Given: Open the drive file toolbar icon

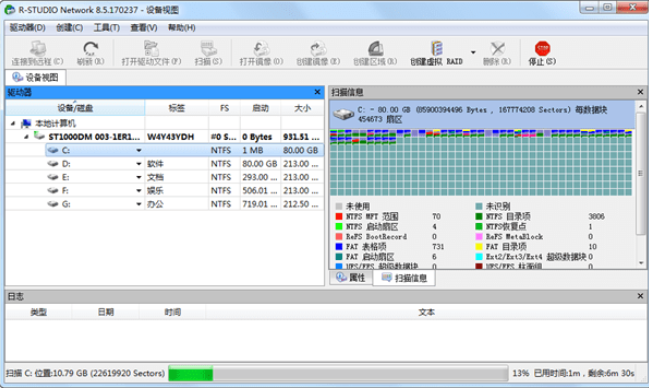Looking at the screenshot, I should point(151,49).
